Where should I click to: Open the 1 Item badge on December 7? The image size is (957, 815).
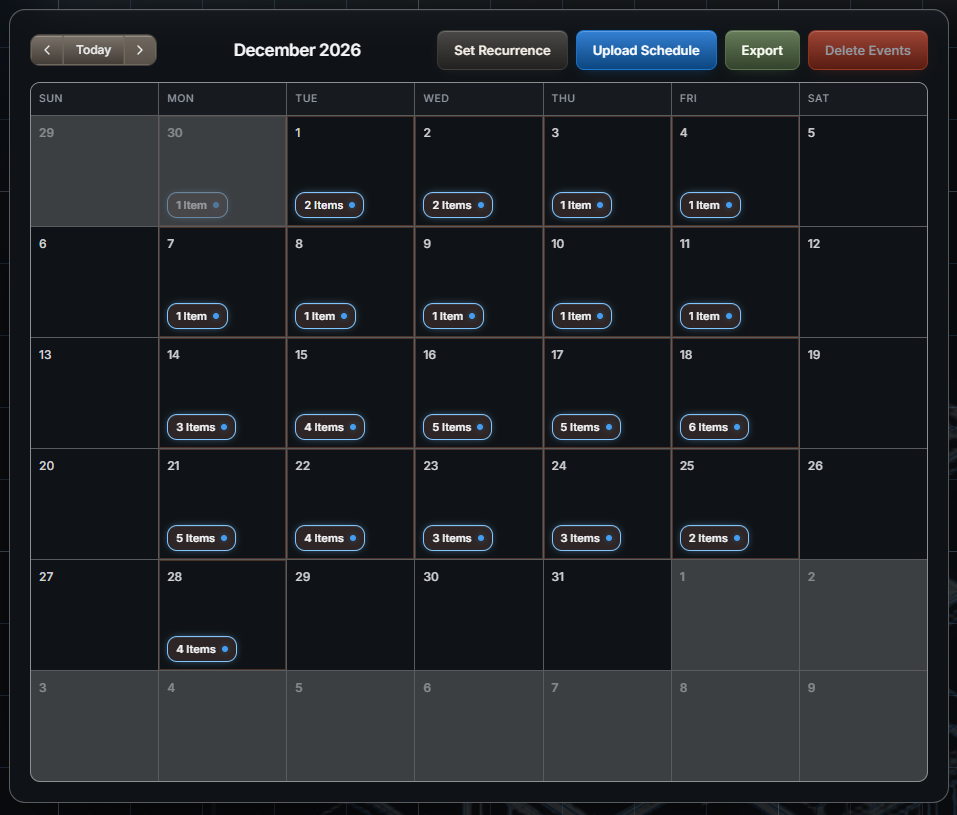198,316
